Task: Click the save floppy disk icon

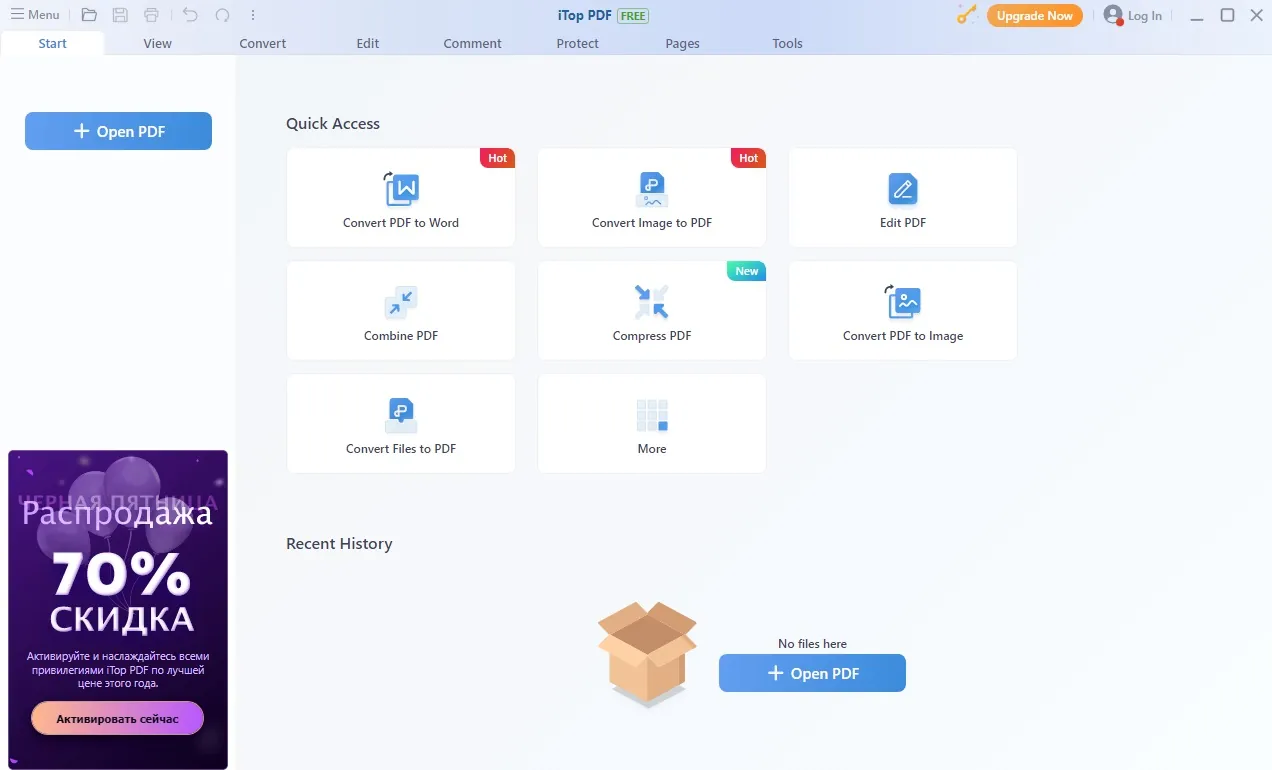Action: [x=120, y=15]
